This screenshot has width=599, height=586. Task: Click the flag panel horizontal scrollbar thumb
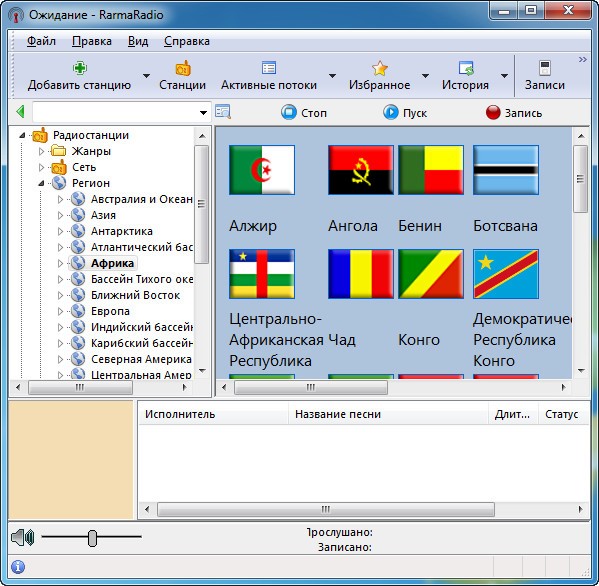[x=311, y=387]
